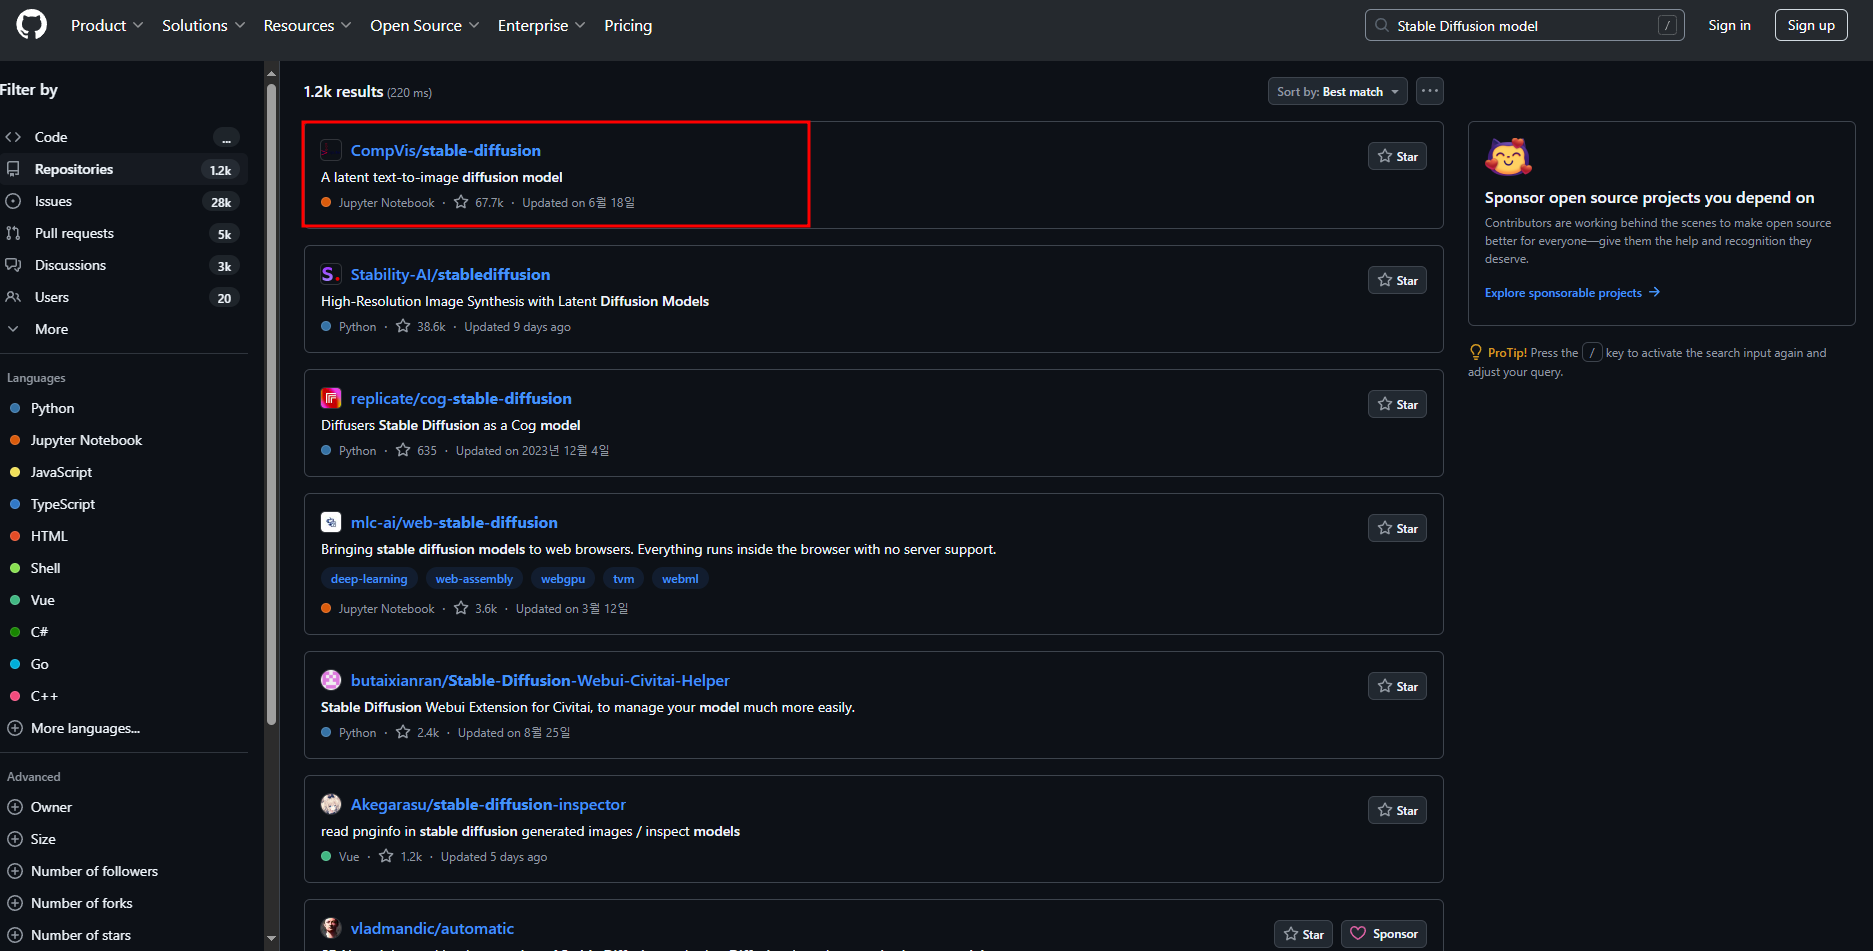This screenshot has height=951, width=1873.
Task: Click the slash shortcut key icon in search box
Action: (1667, 25)
